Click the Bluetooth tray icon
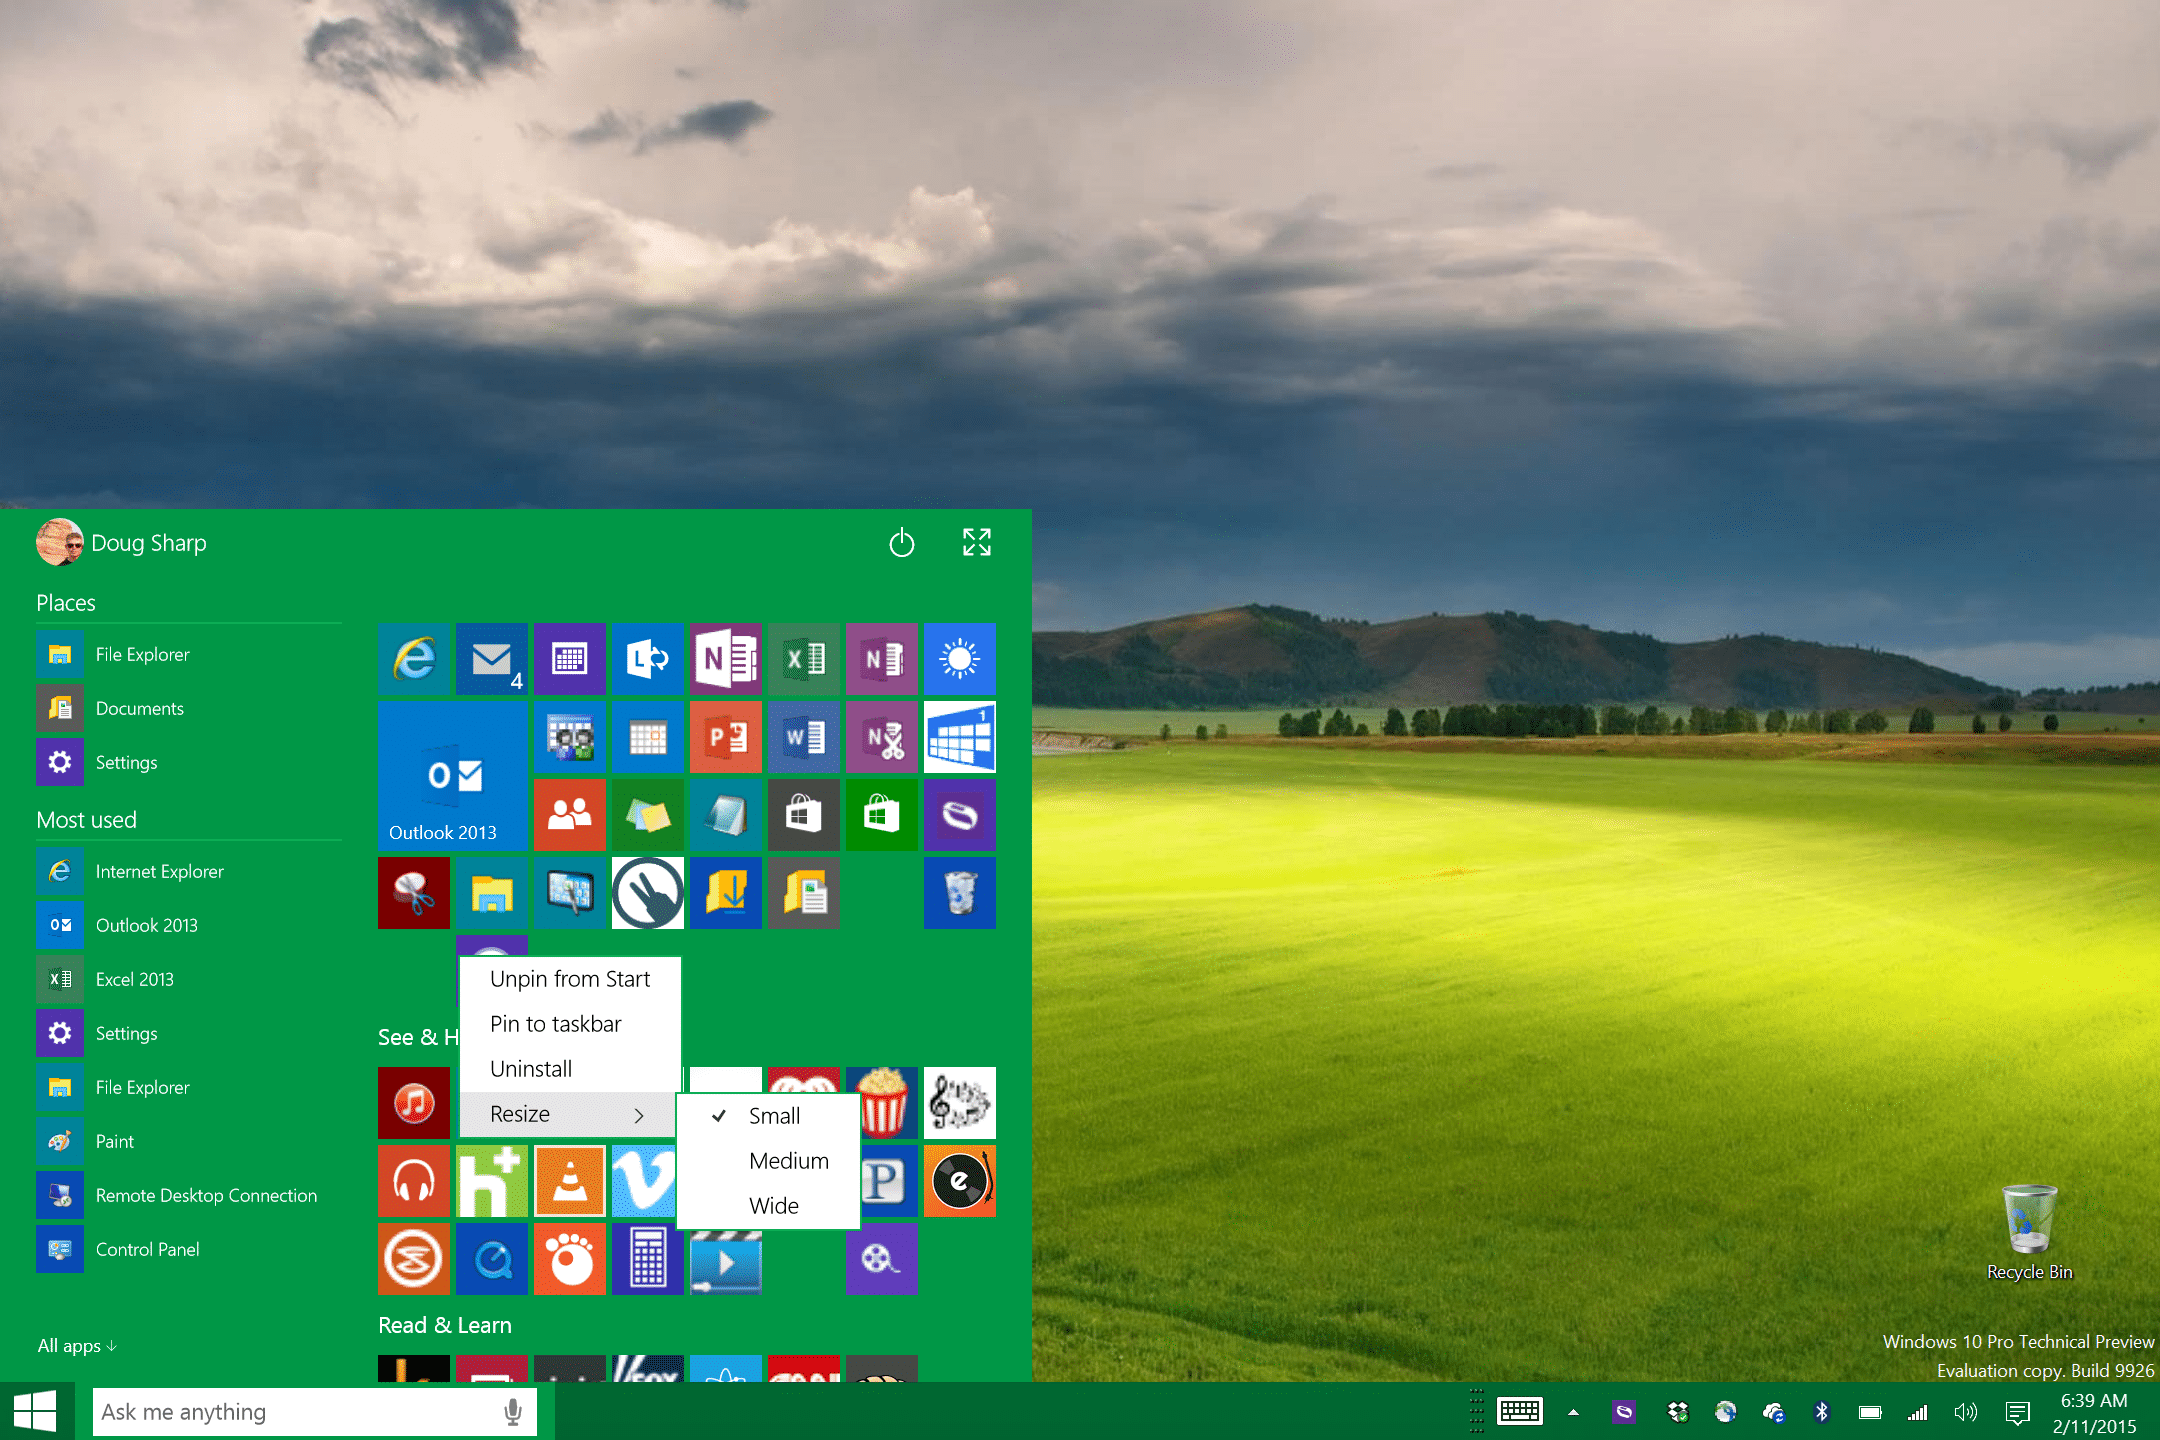Viewport: 2160px width, 1440px height. click(x=1822, y=1412)
